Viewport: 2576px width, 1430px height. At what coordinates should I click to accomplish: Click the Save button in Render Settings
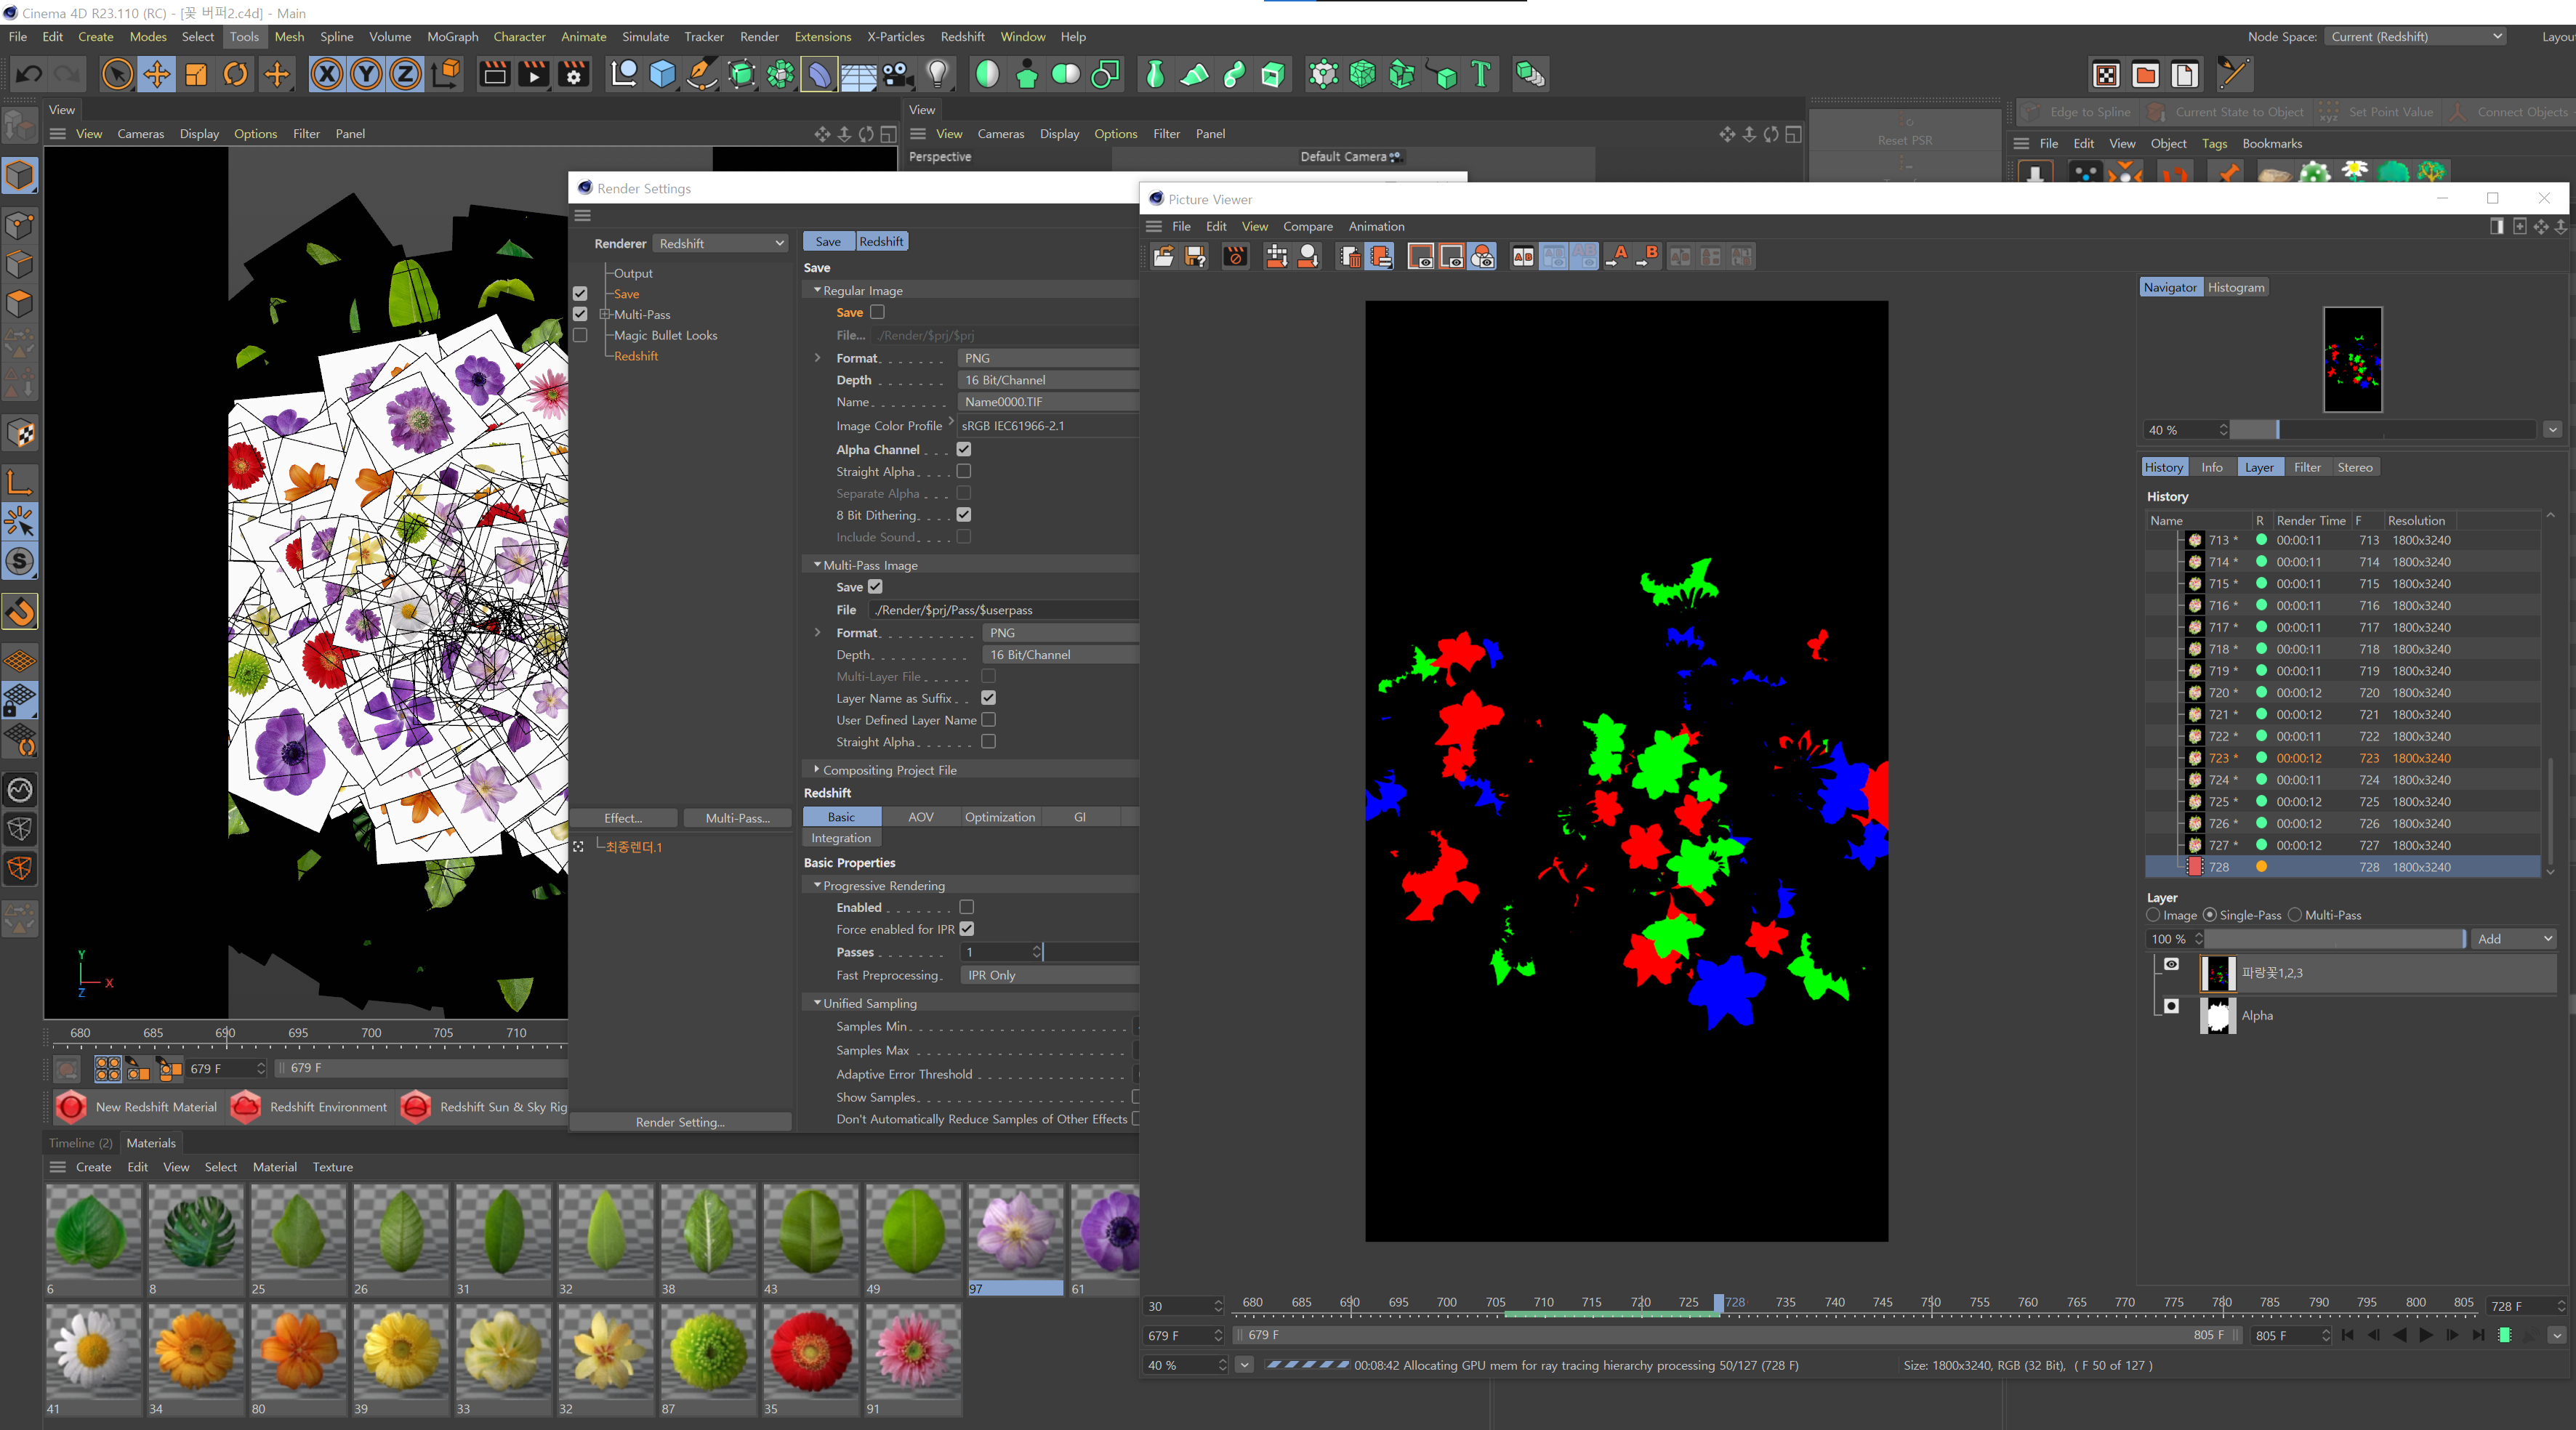(828, 241)
